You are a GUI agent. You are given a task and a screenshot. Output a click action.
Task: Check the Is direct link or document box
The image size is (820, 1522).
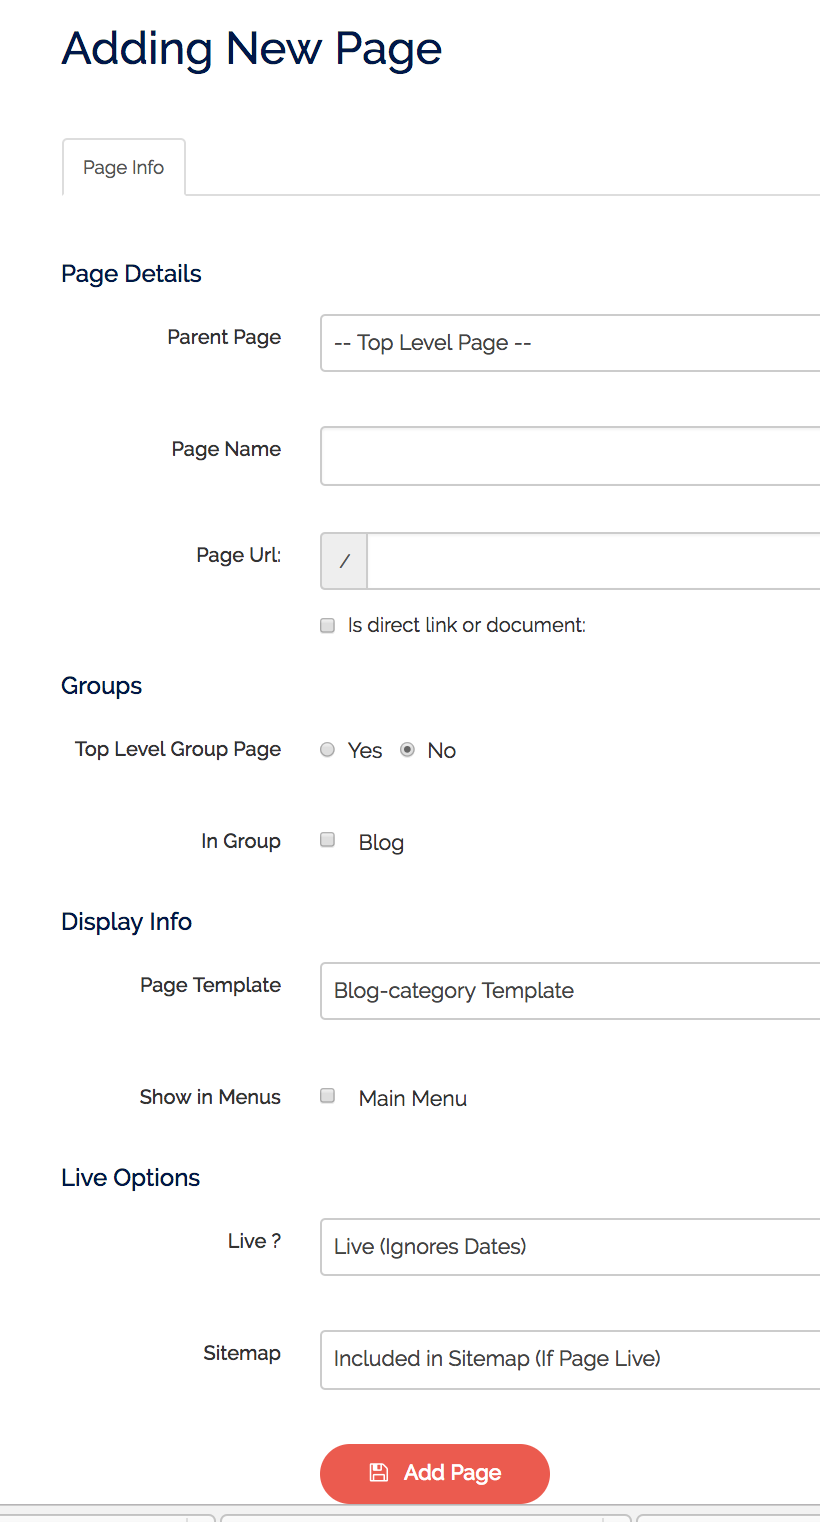click(327, 625)
